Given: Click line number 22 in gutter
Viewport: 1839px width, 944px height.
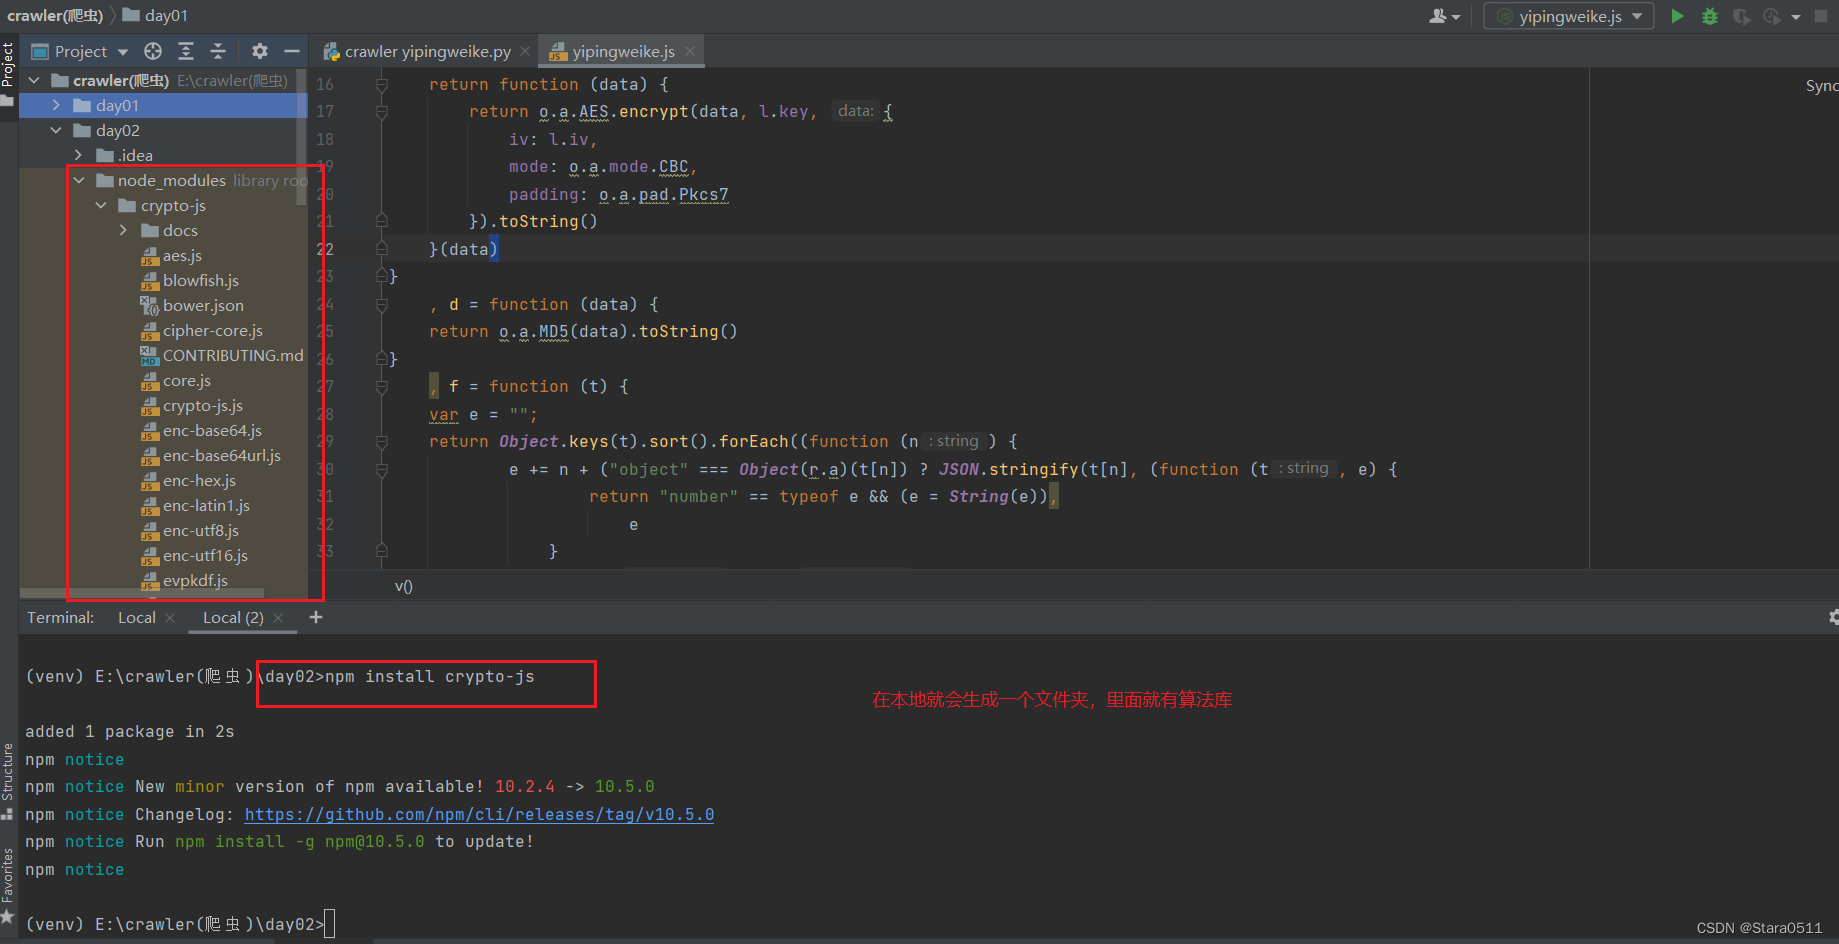Looking at the screenshot, I should [325, 249].
